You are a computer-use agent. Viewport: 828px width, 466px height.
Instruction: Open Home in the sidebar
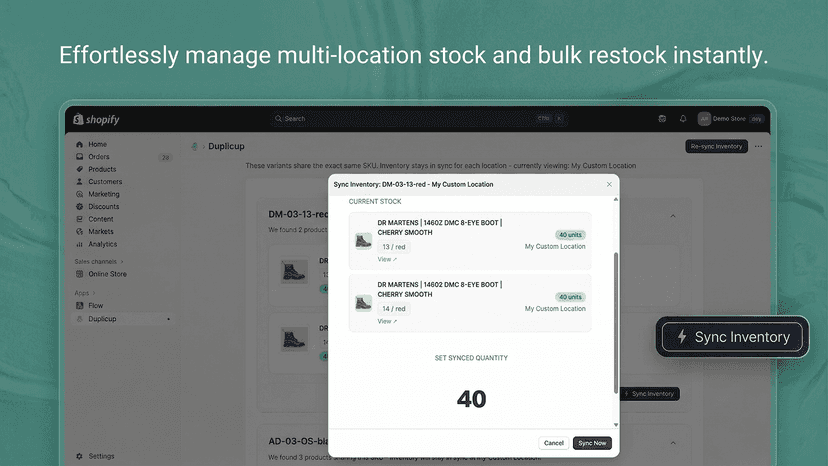[97, 144]
